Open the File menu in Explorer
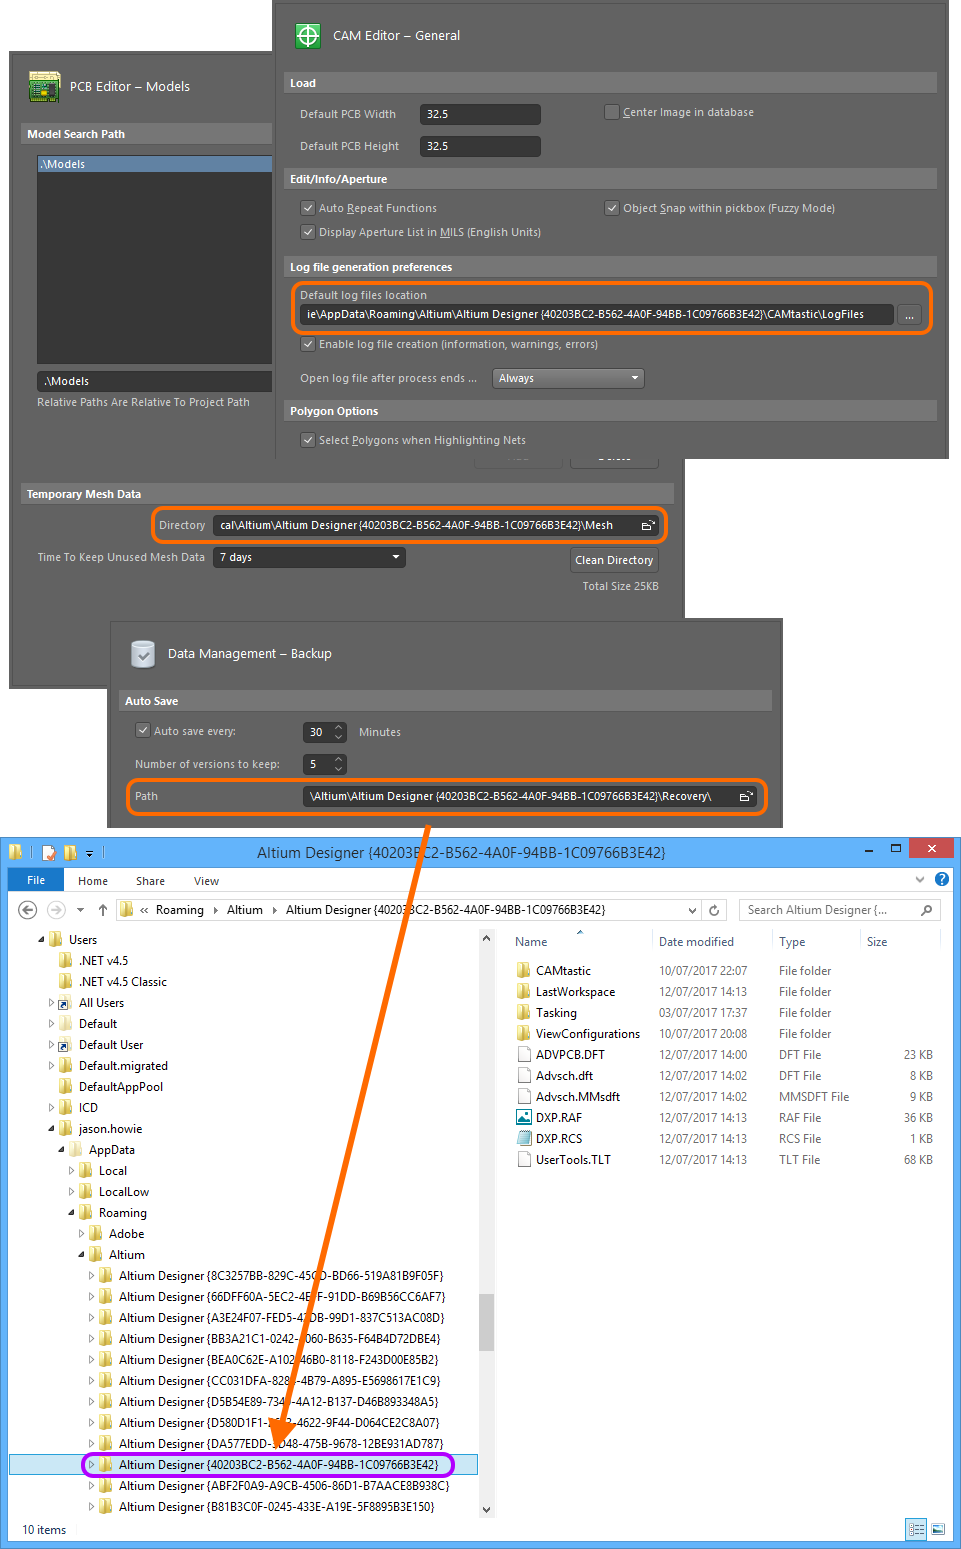The height and width of the screenshot is (1549, 961). tap(36, 881)
